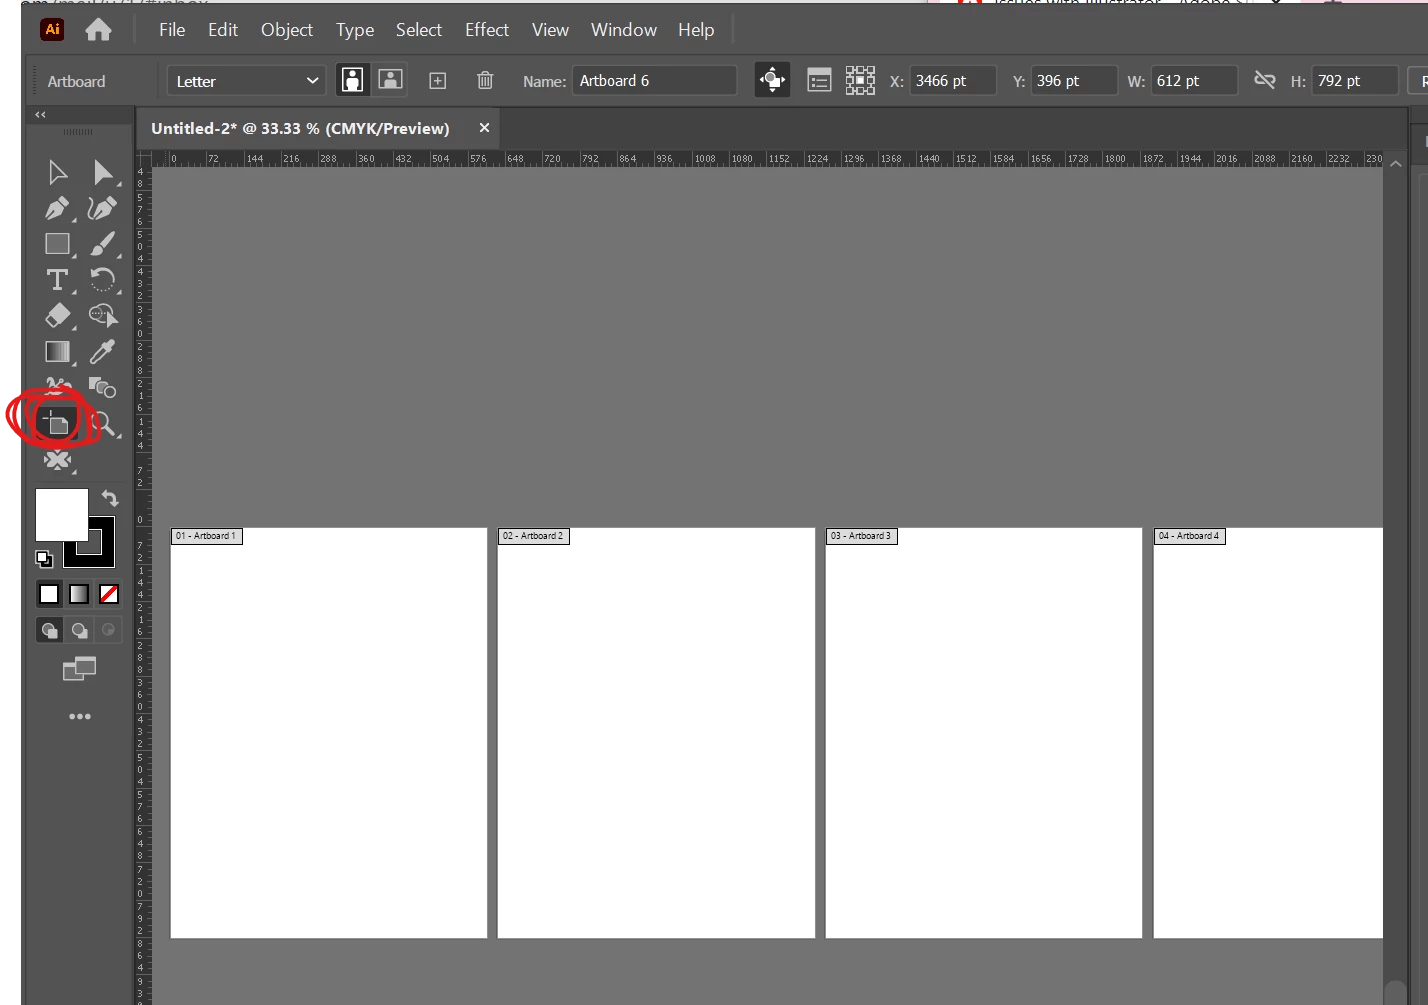Select the Rectangle tool
The image size is (1428, 1005).
click(57, 244)
